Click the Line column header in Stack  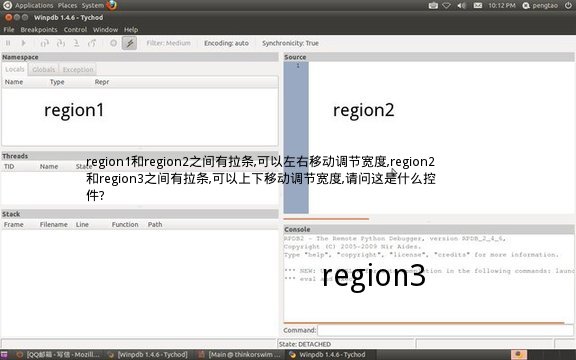82,224
